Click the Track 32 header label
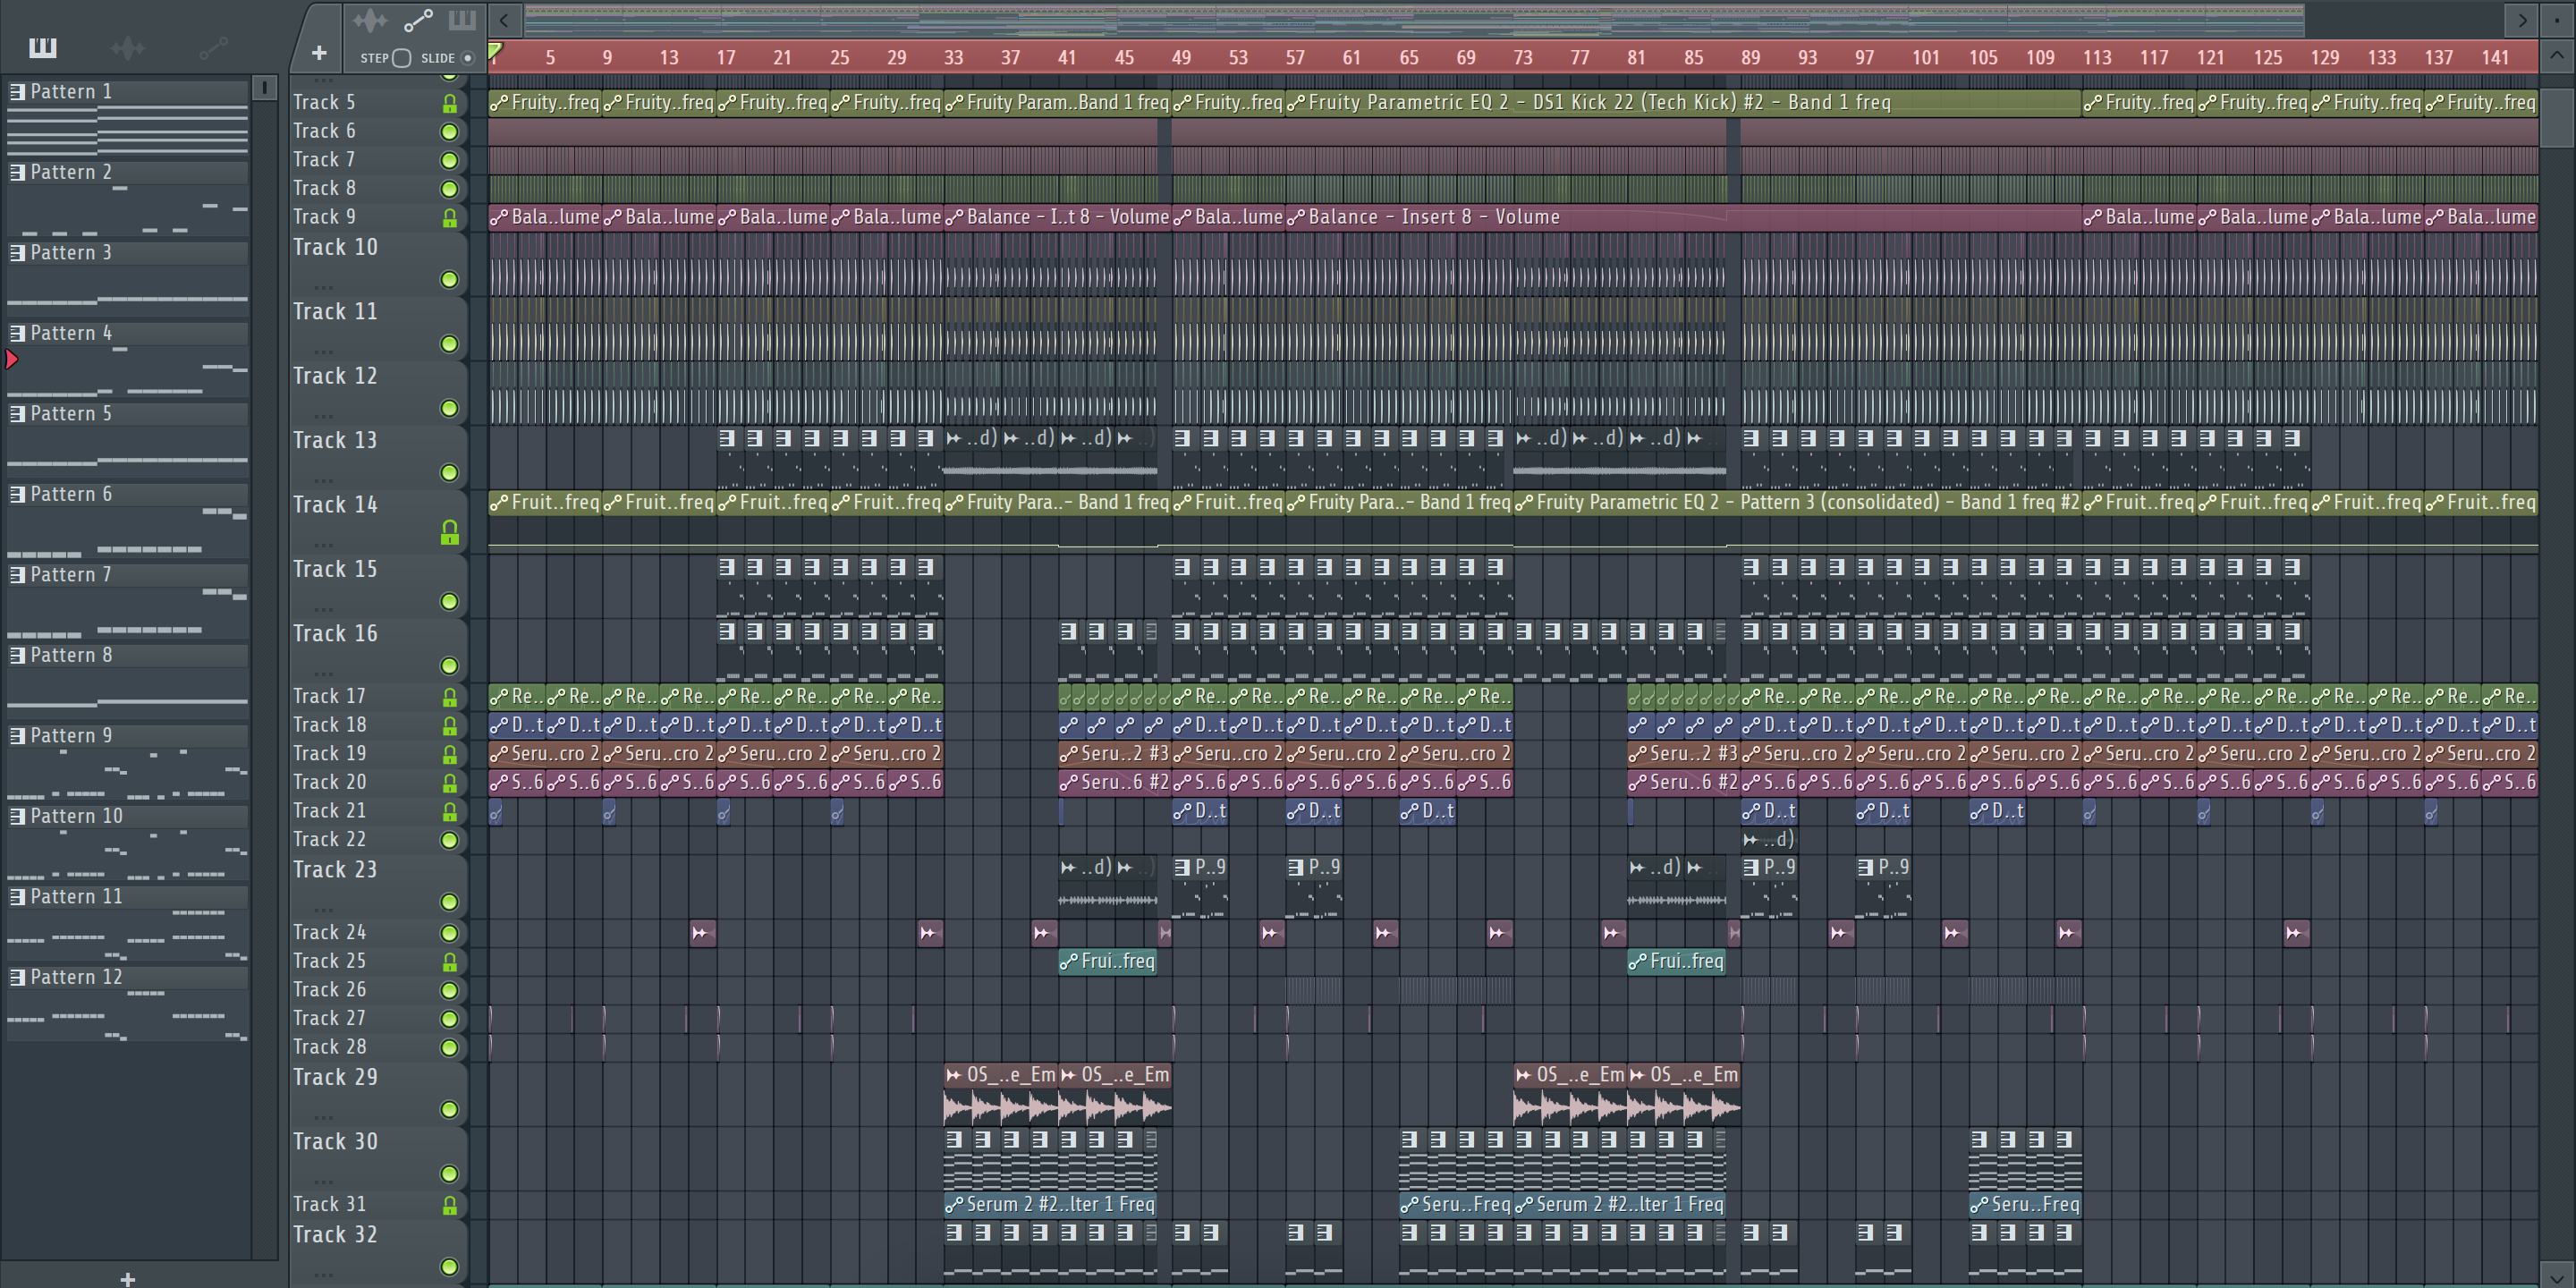Image resolution: width=2576 pixels, height=1288 pixels. point(335,1235)
